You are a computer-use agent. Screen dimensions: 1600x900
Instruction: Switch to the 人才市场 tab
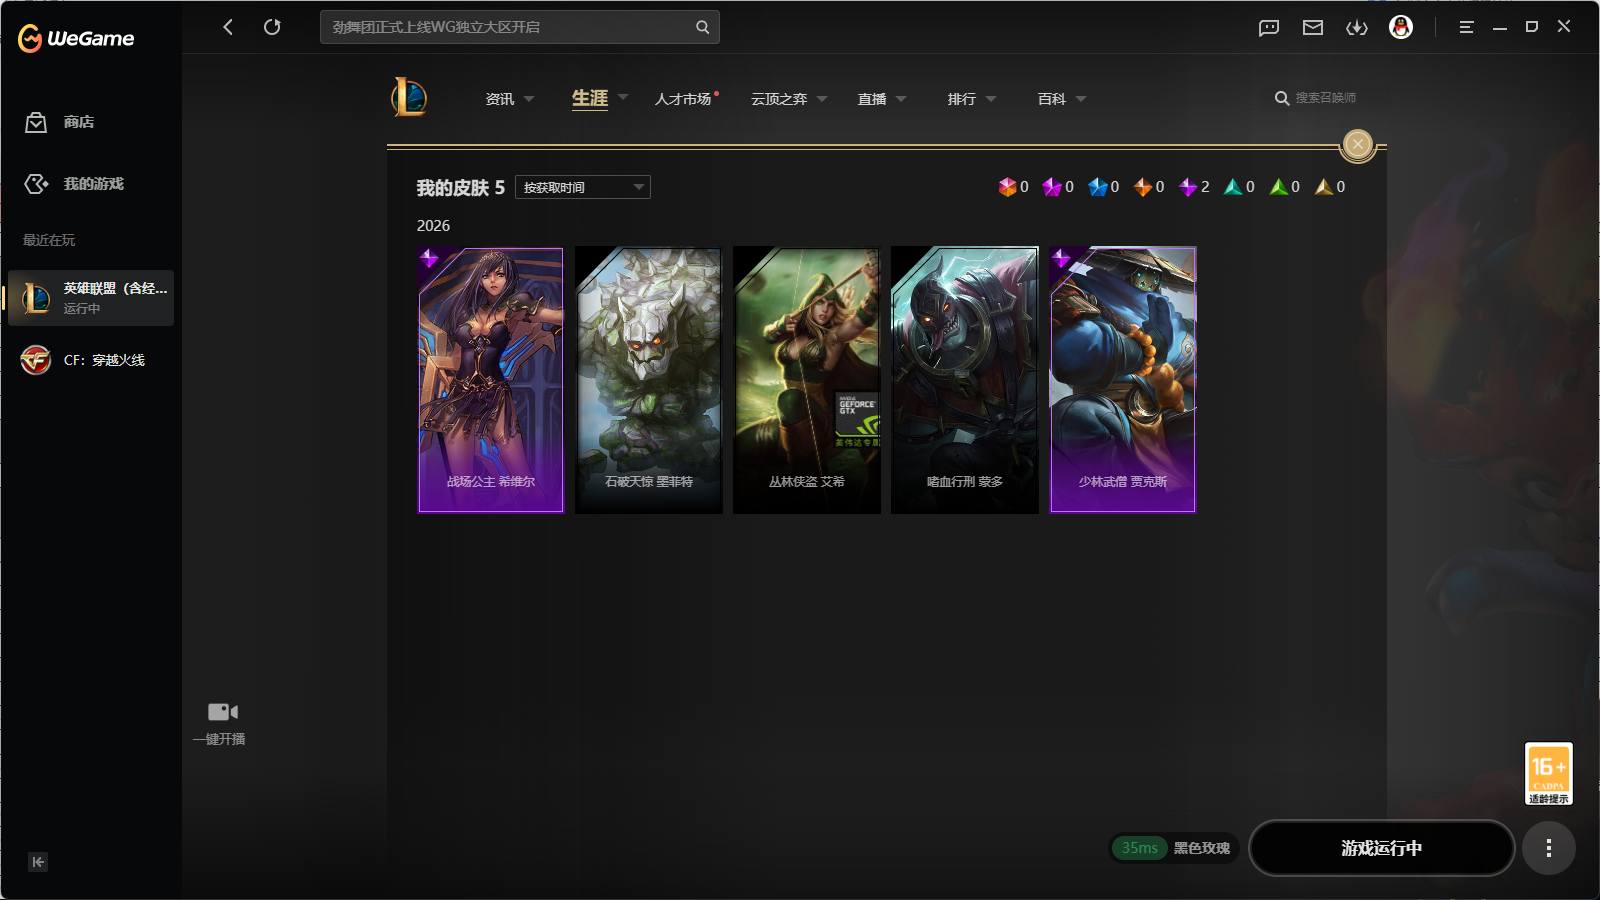click(x=683, y=99)
